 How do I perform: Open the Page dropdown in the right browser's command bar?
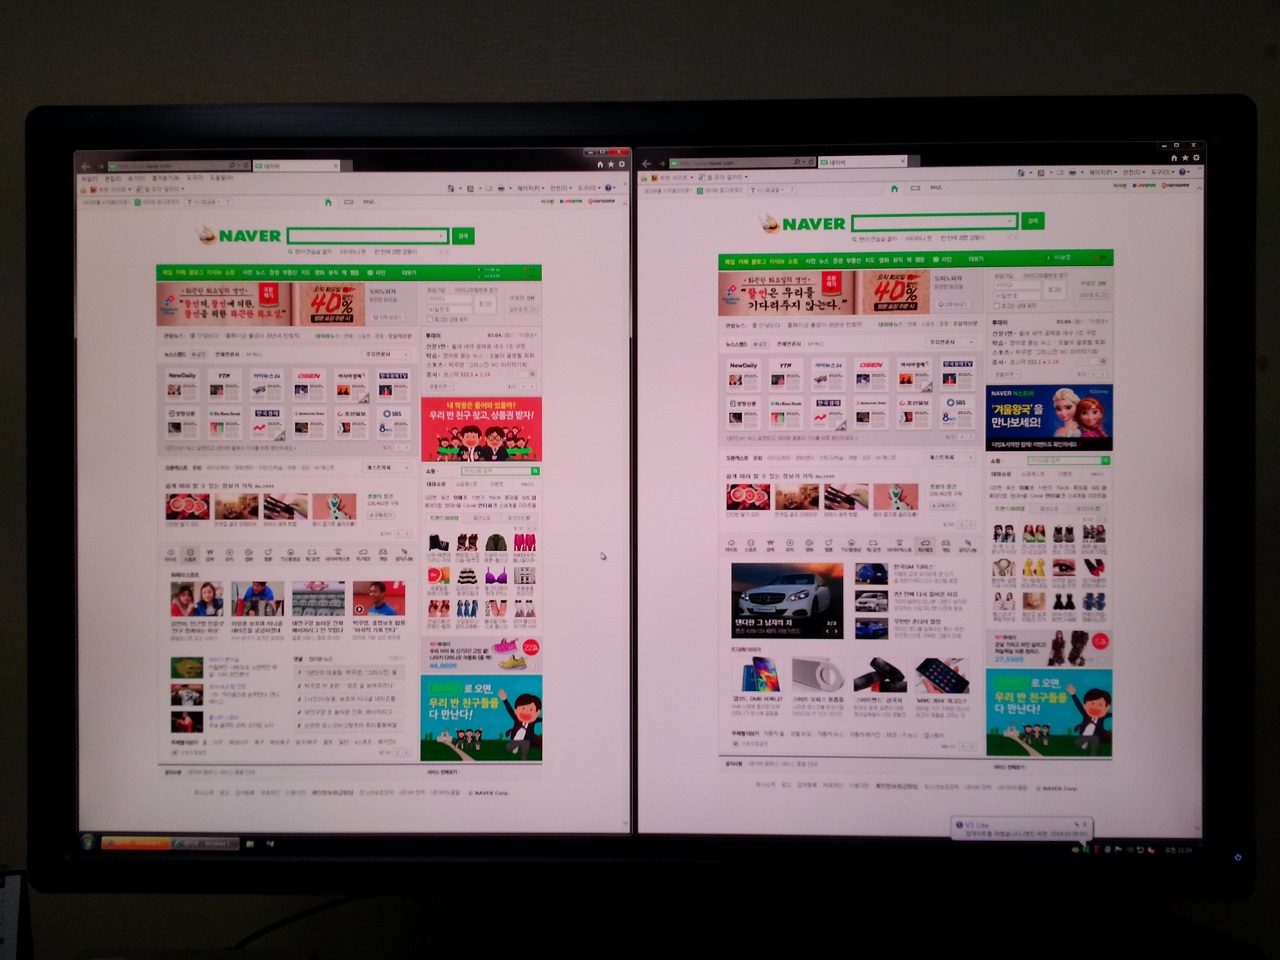click(1101, 172)
